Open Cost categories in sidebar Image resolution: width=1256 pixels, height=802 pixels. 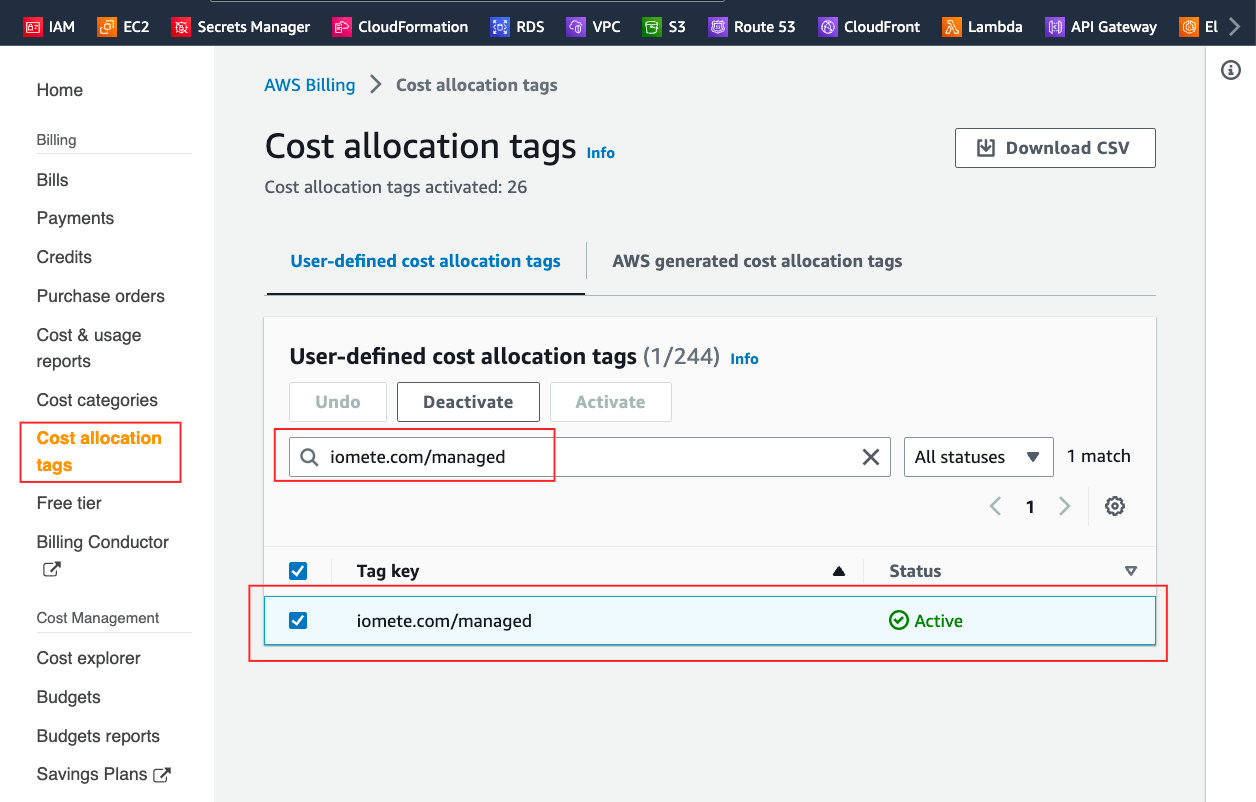(97, 400)
